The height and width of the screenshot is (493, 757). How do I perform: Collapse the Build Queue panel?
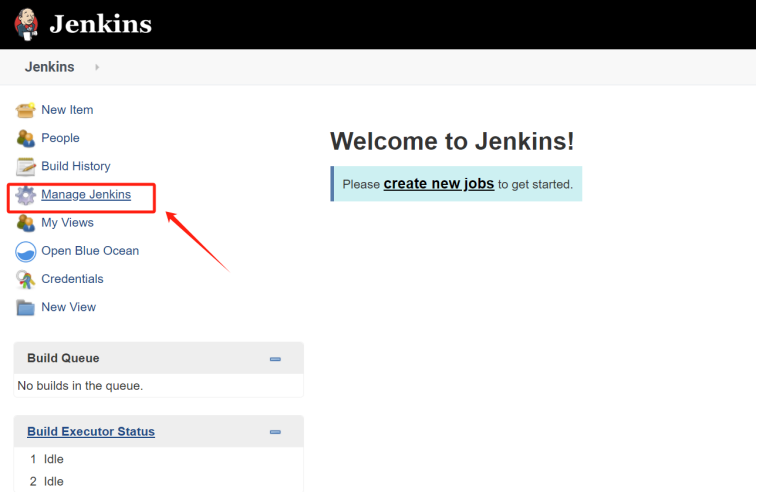(275, 359)
